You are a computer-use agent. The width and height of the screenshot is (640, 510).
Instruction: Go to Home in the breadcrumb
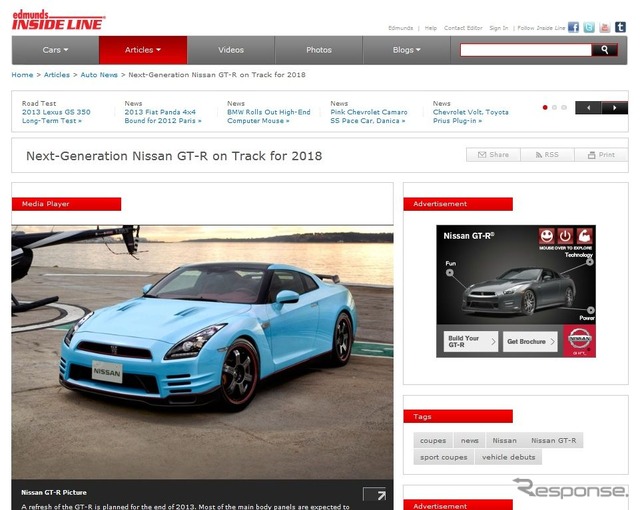click(22, 75)
